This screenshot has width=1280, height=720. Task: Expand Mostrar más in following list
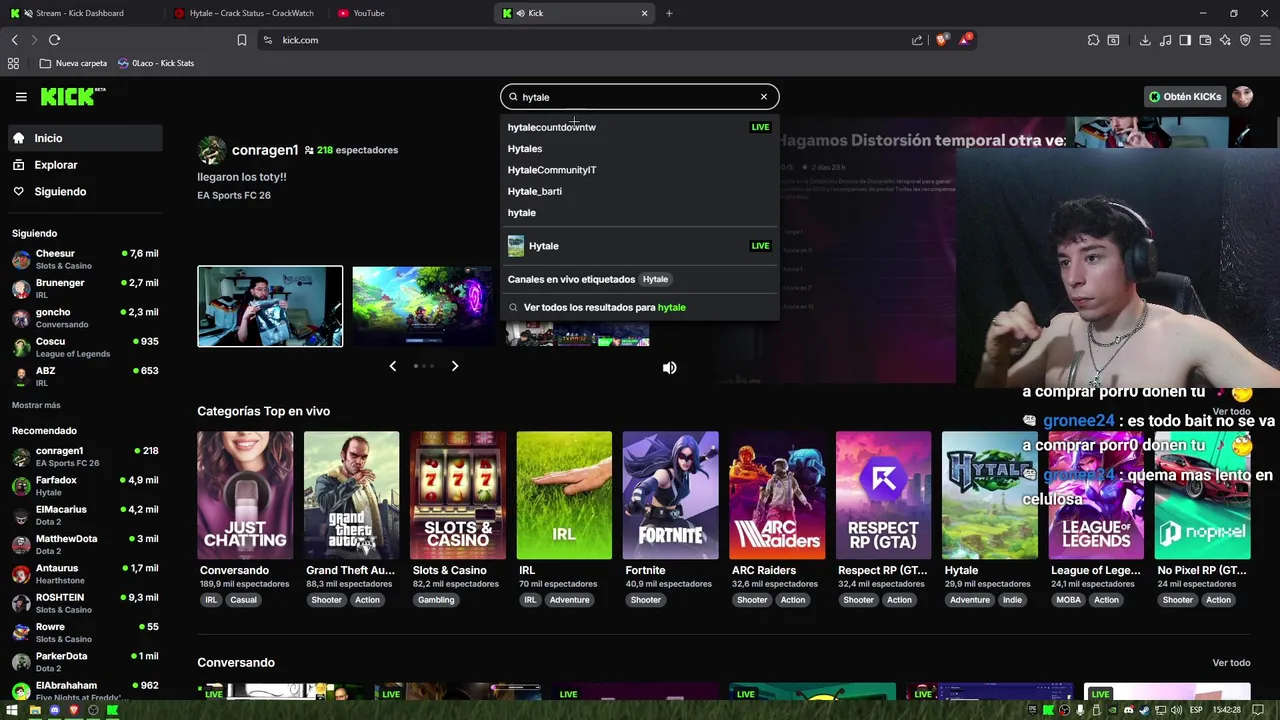coord(36,405)
